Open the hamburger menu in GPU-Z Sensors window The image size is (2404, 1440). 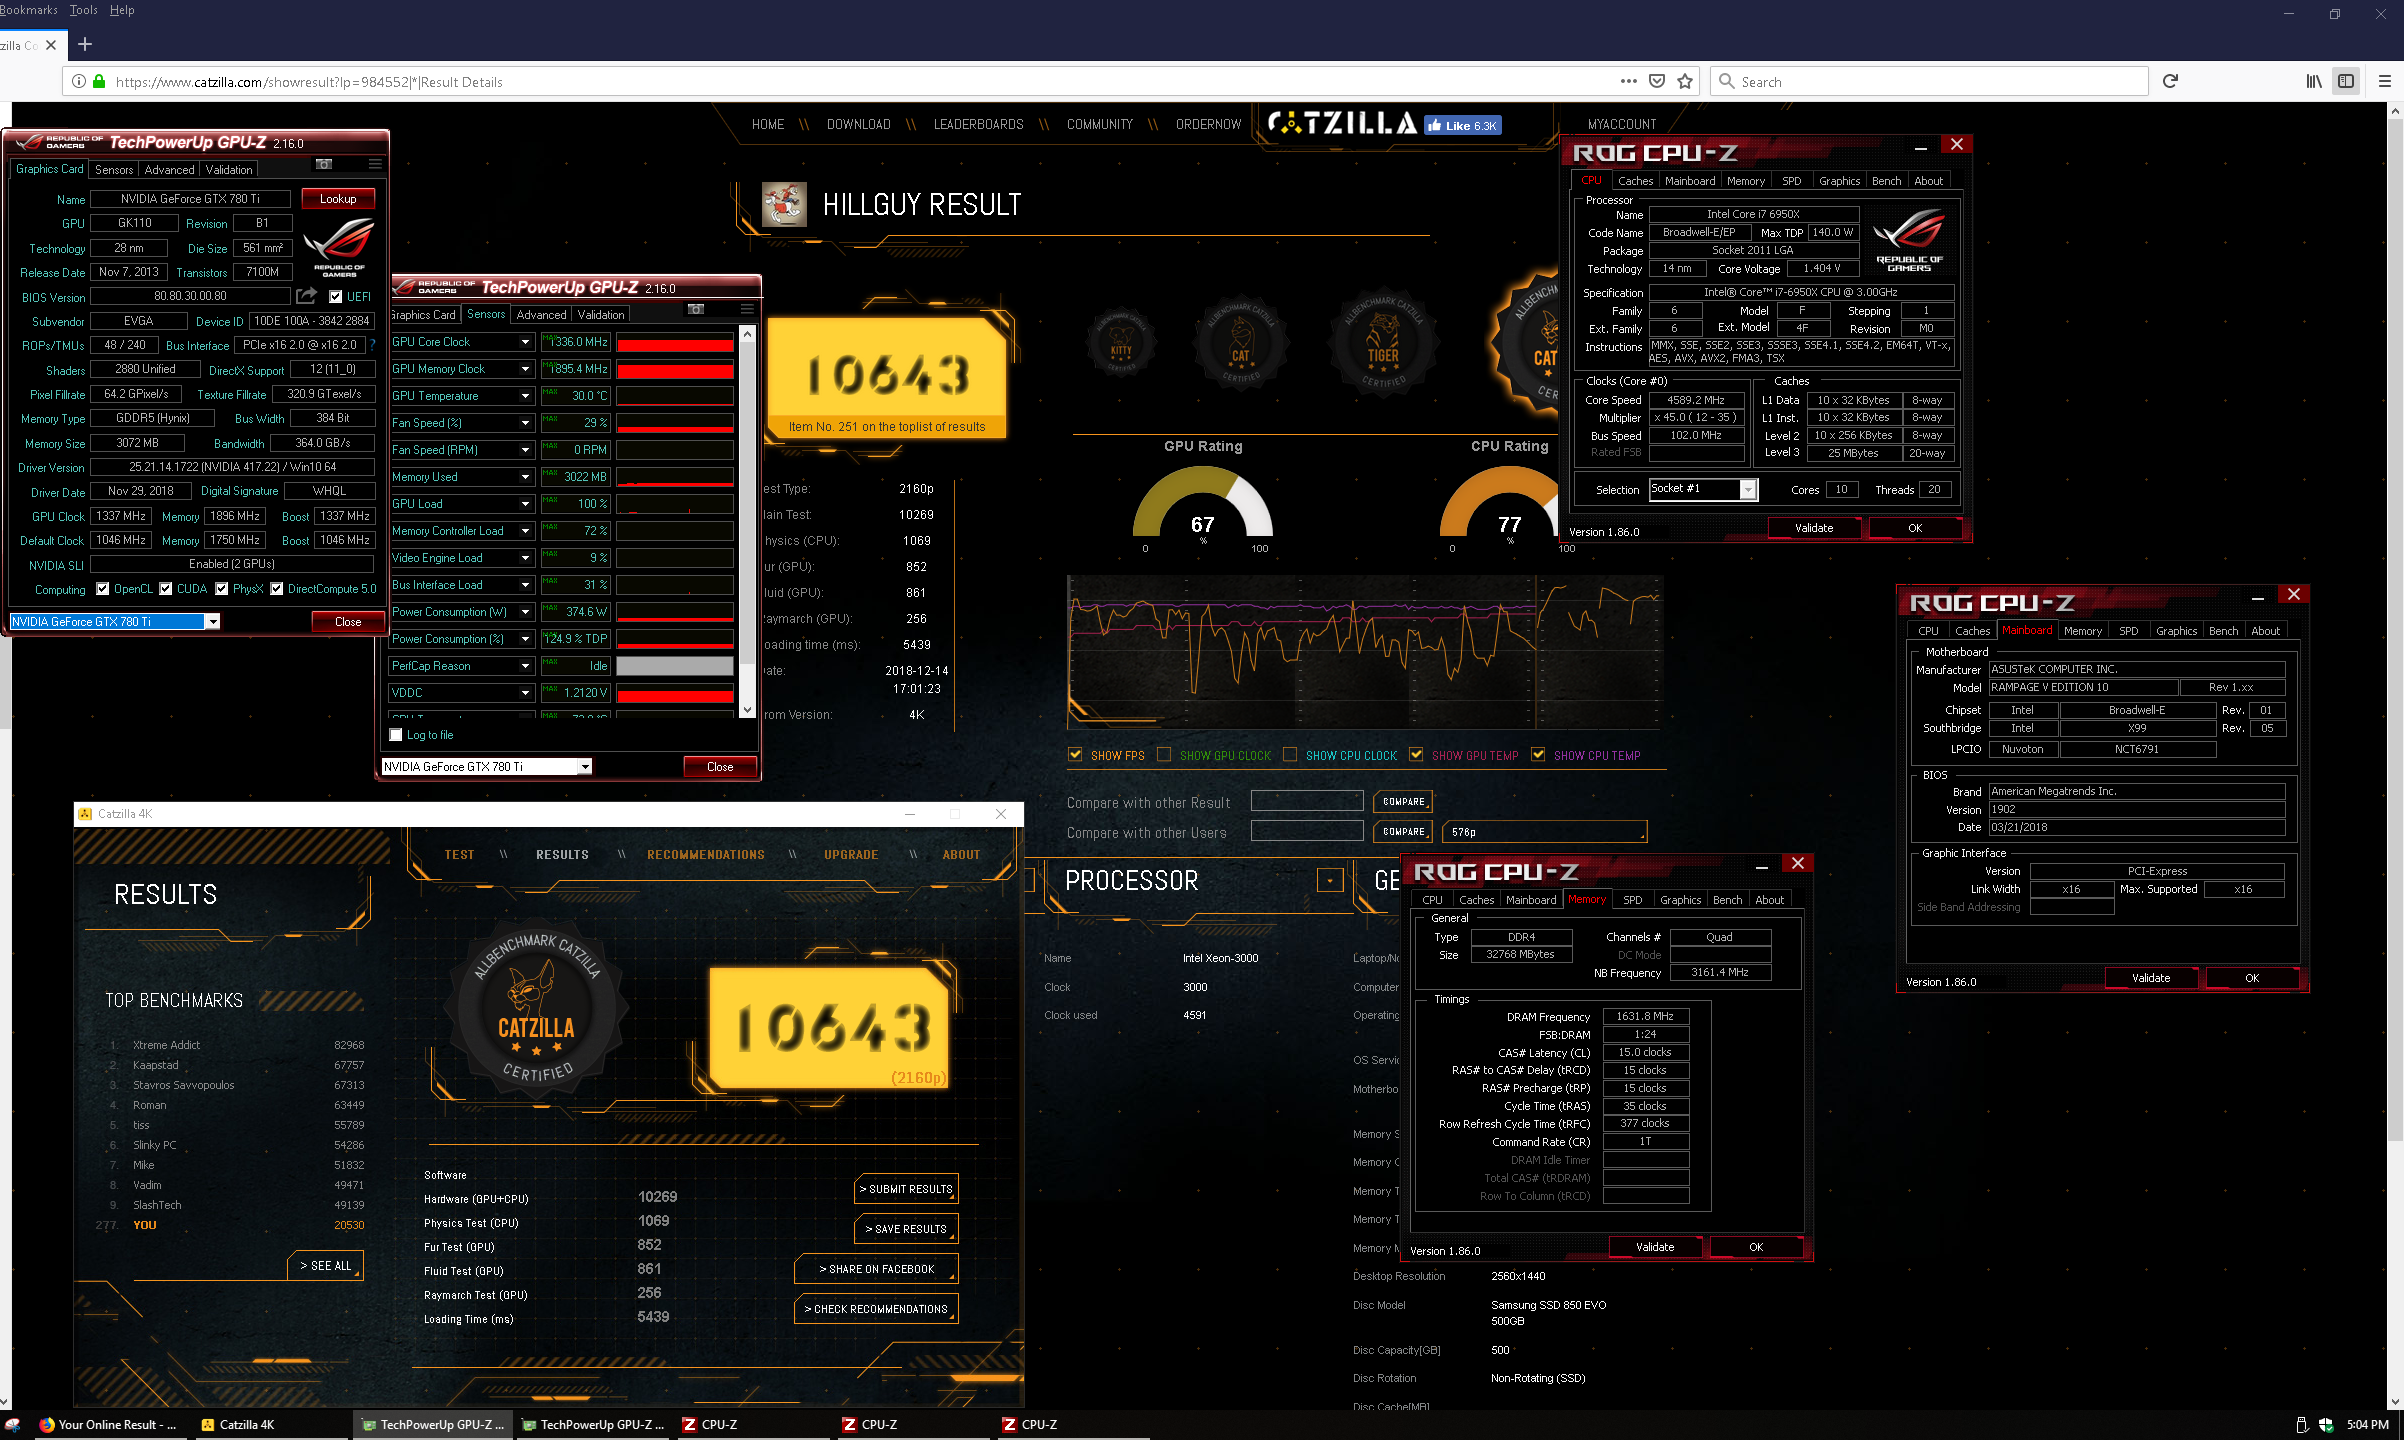click(747, 309)
